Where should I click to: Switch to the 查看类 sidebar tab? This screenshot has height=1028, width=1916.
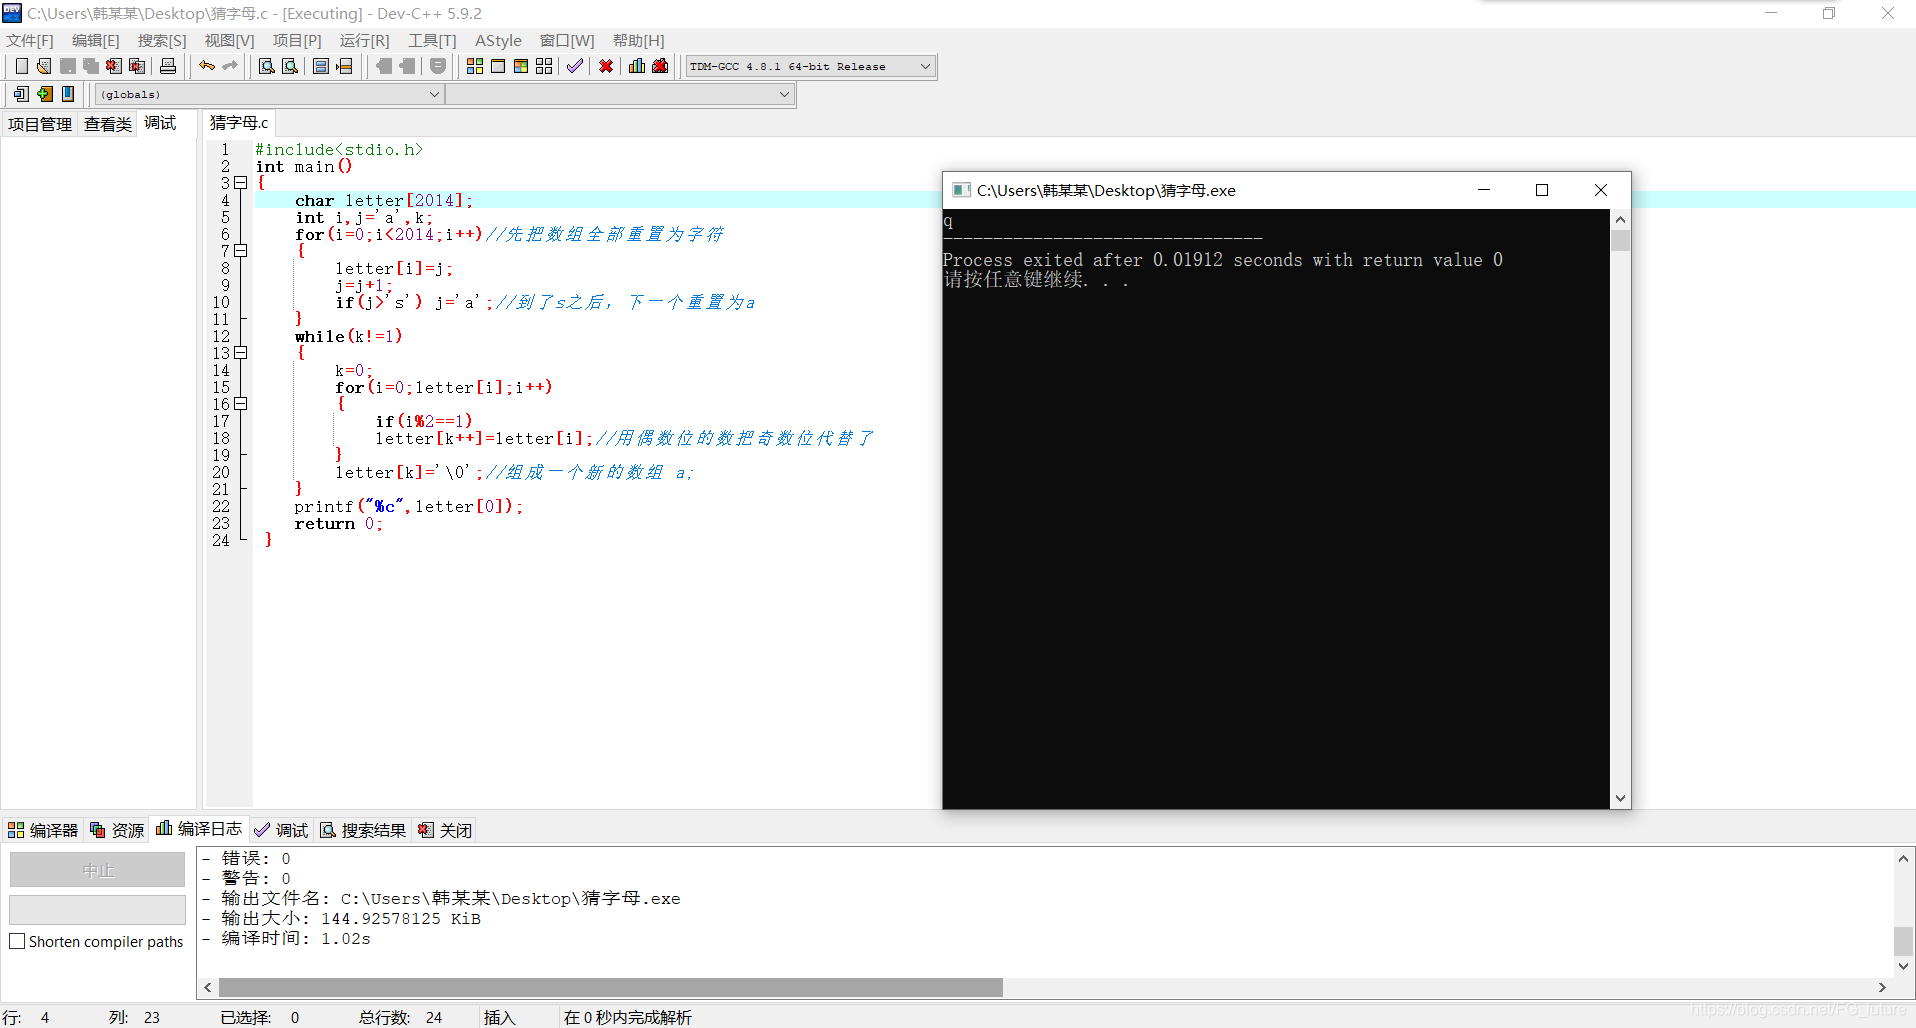tap(108, 124)
